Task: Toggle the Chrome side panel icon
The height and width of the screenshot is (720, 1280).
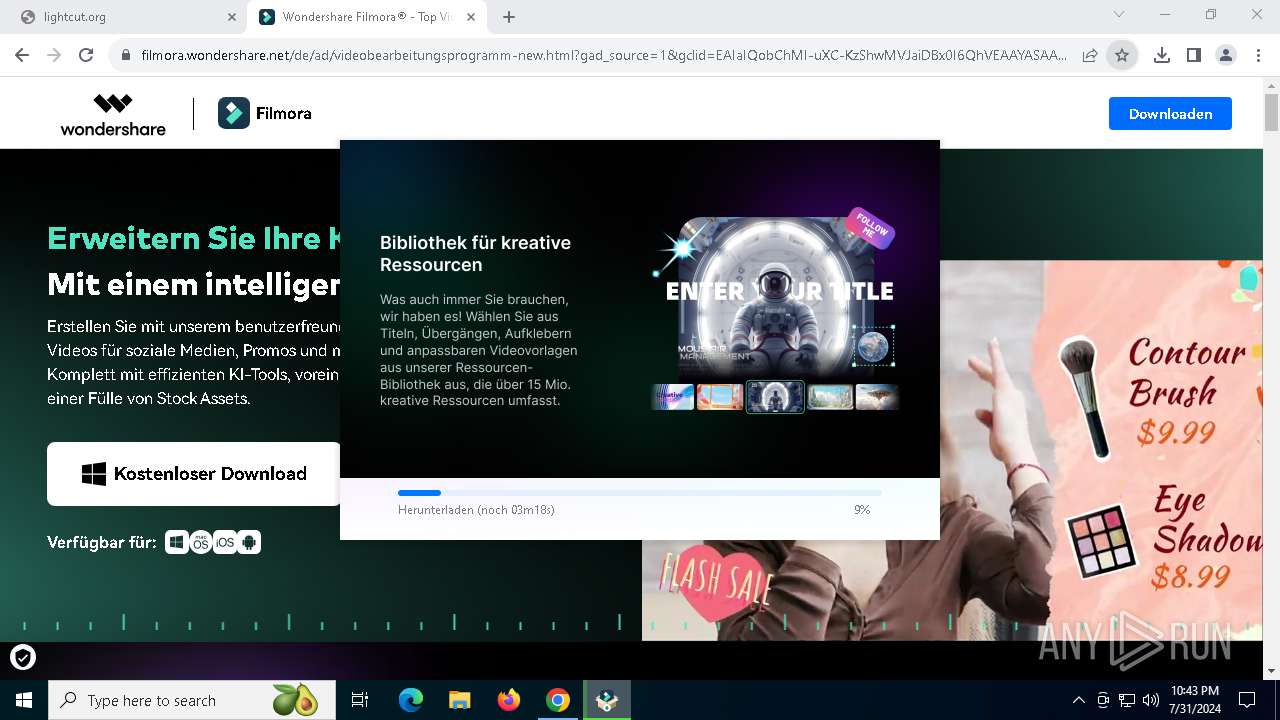Action: (1193, 56)
